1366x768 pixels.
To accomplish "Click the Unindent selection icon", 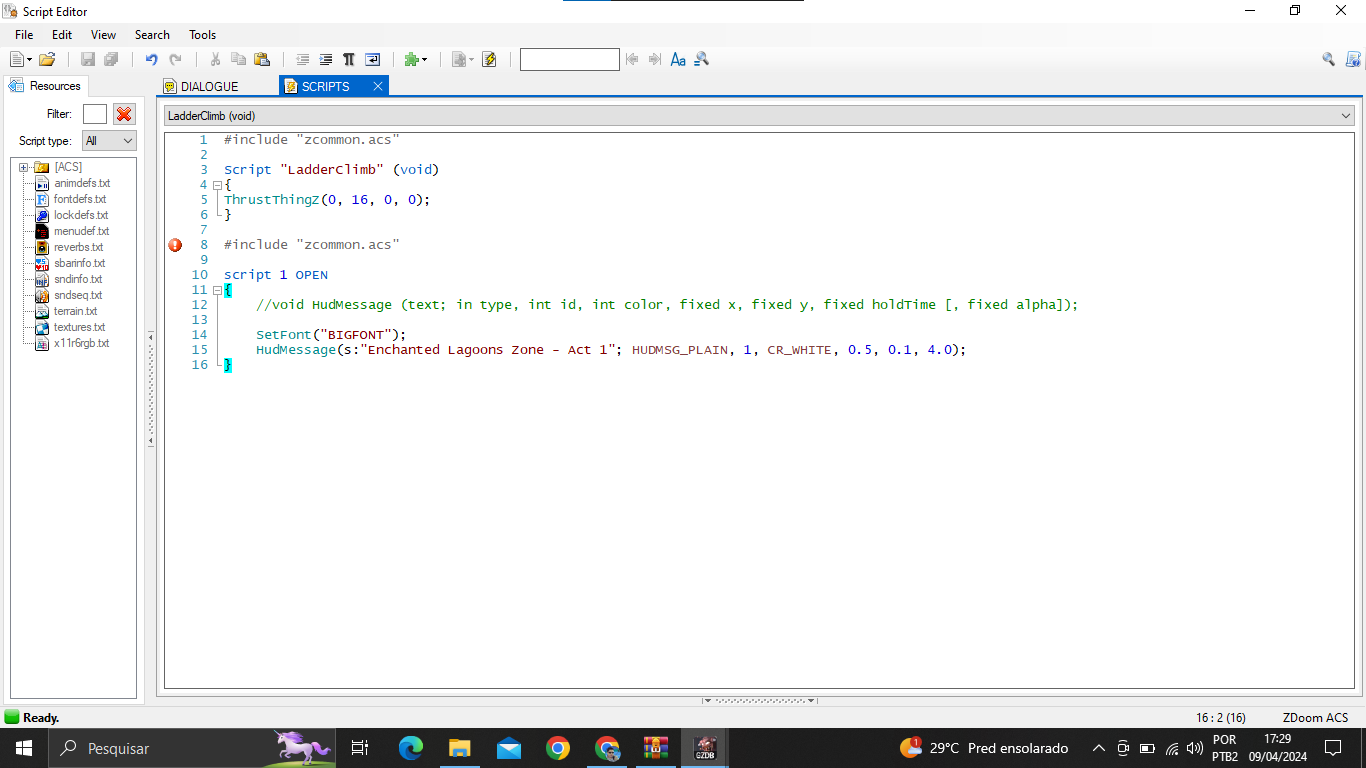I will pos(302,60).
